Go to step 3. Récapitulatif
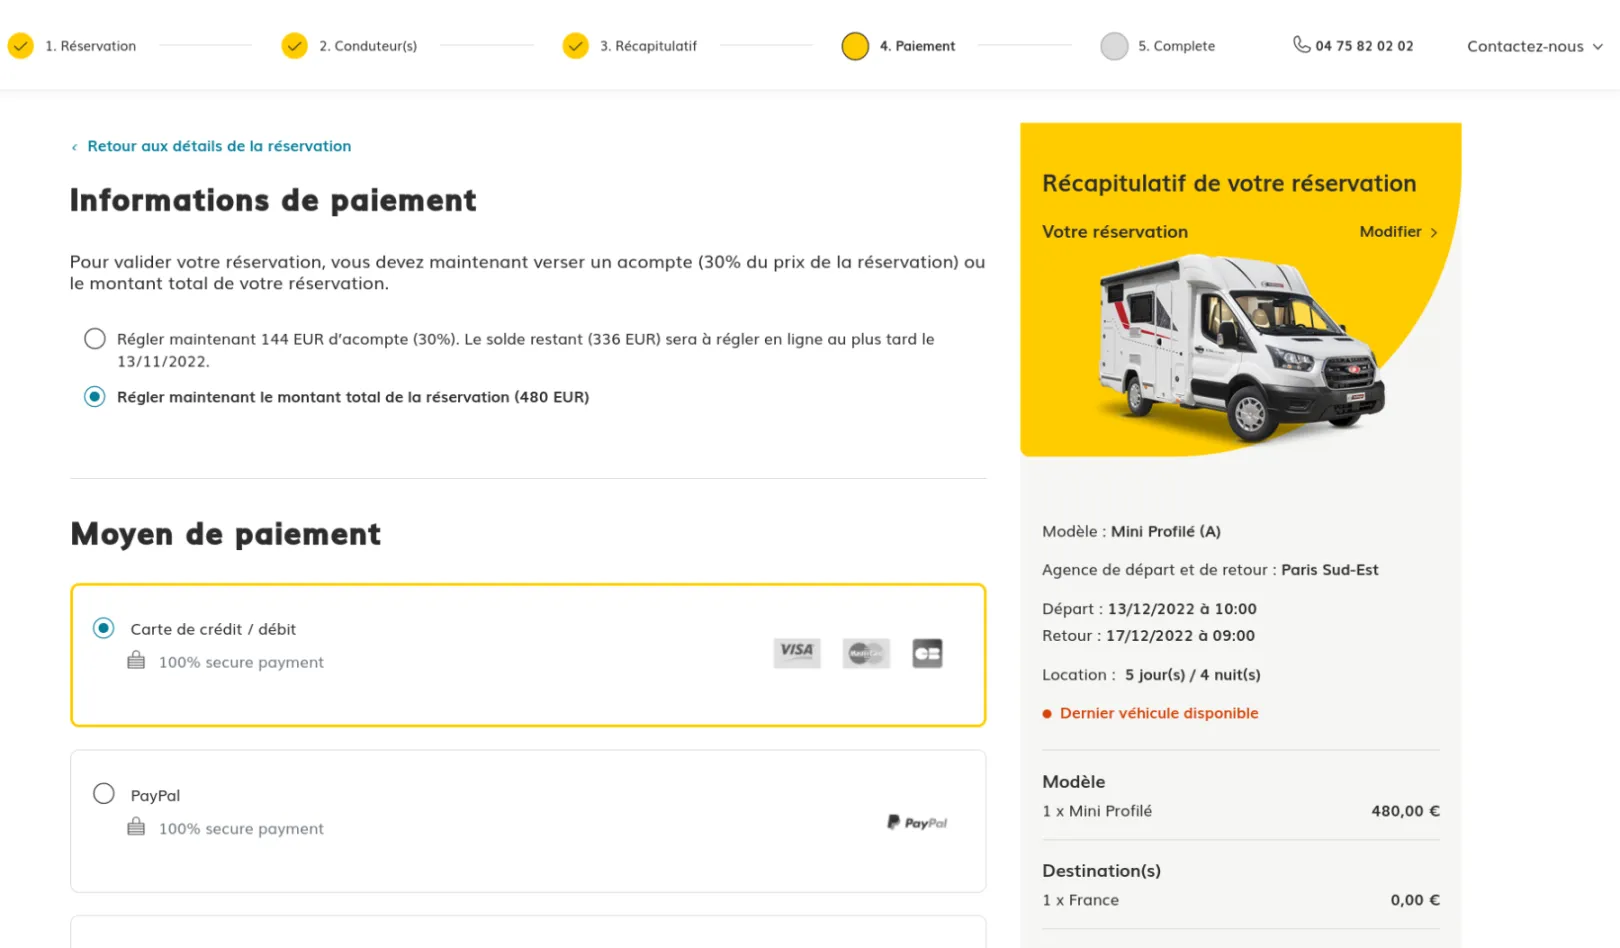The height and width of the screenshot is (948, 1620). pos(648,46)
